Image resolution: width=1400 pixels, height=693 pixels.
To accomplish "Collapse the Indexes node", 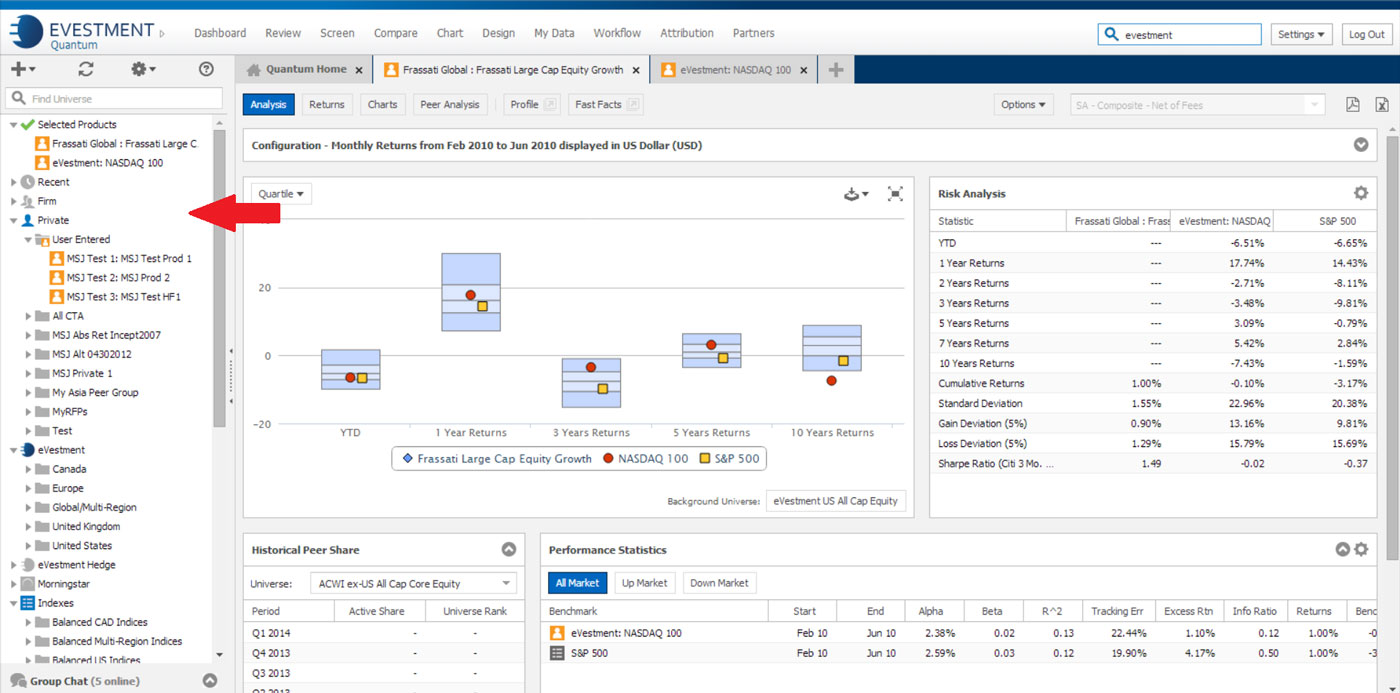I will point(14,603).
